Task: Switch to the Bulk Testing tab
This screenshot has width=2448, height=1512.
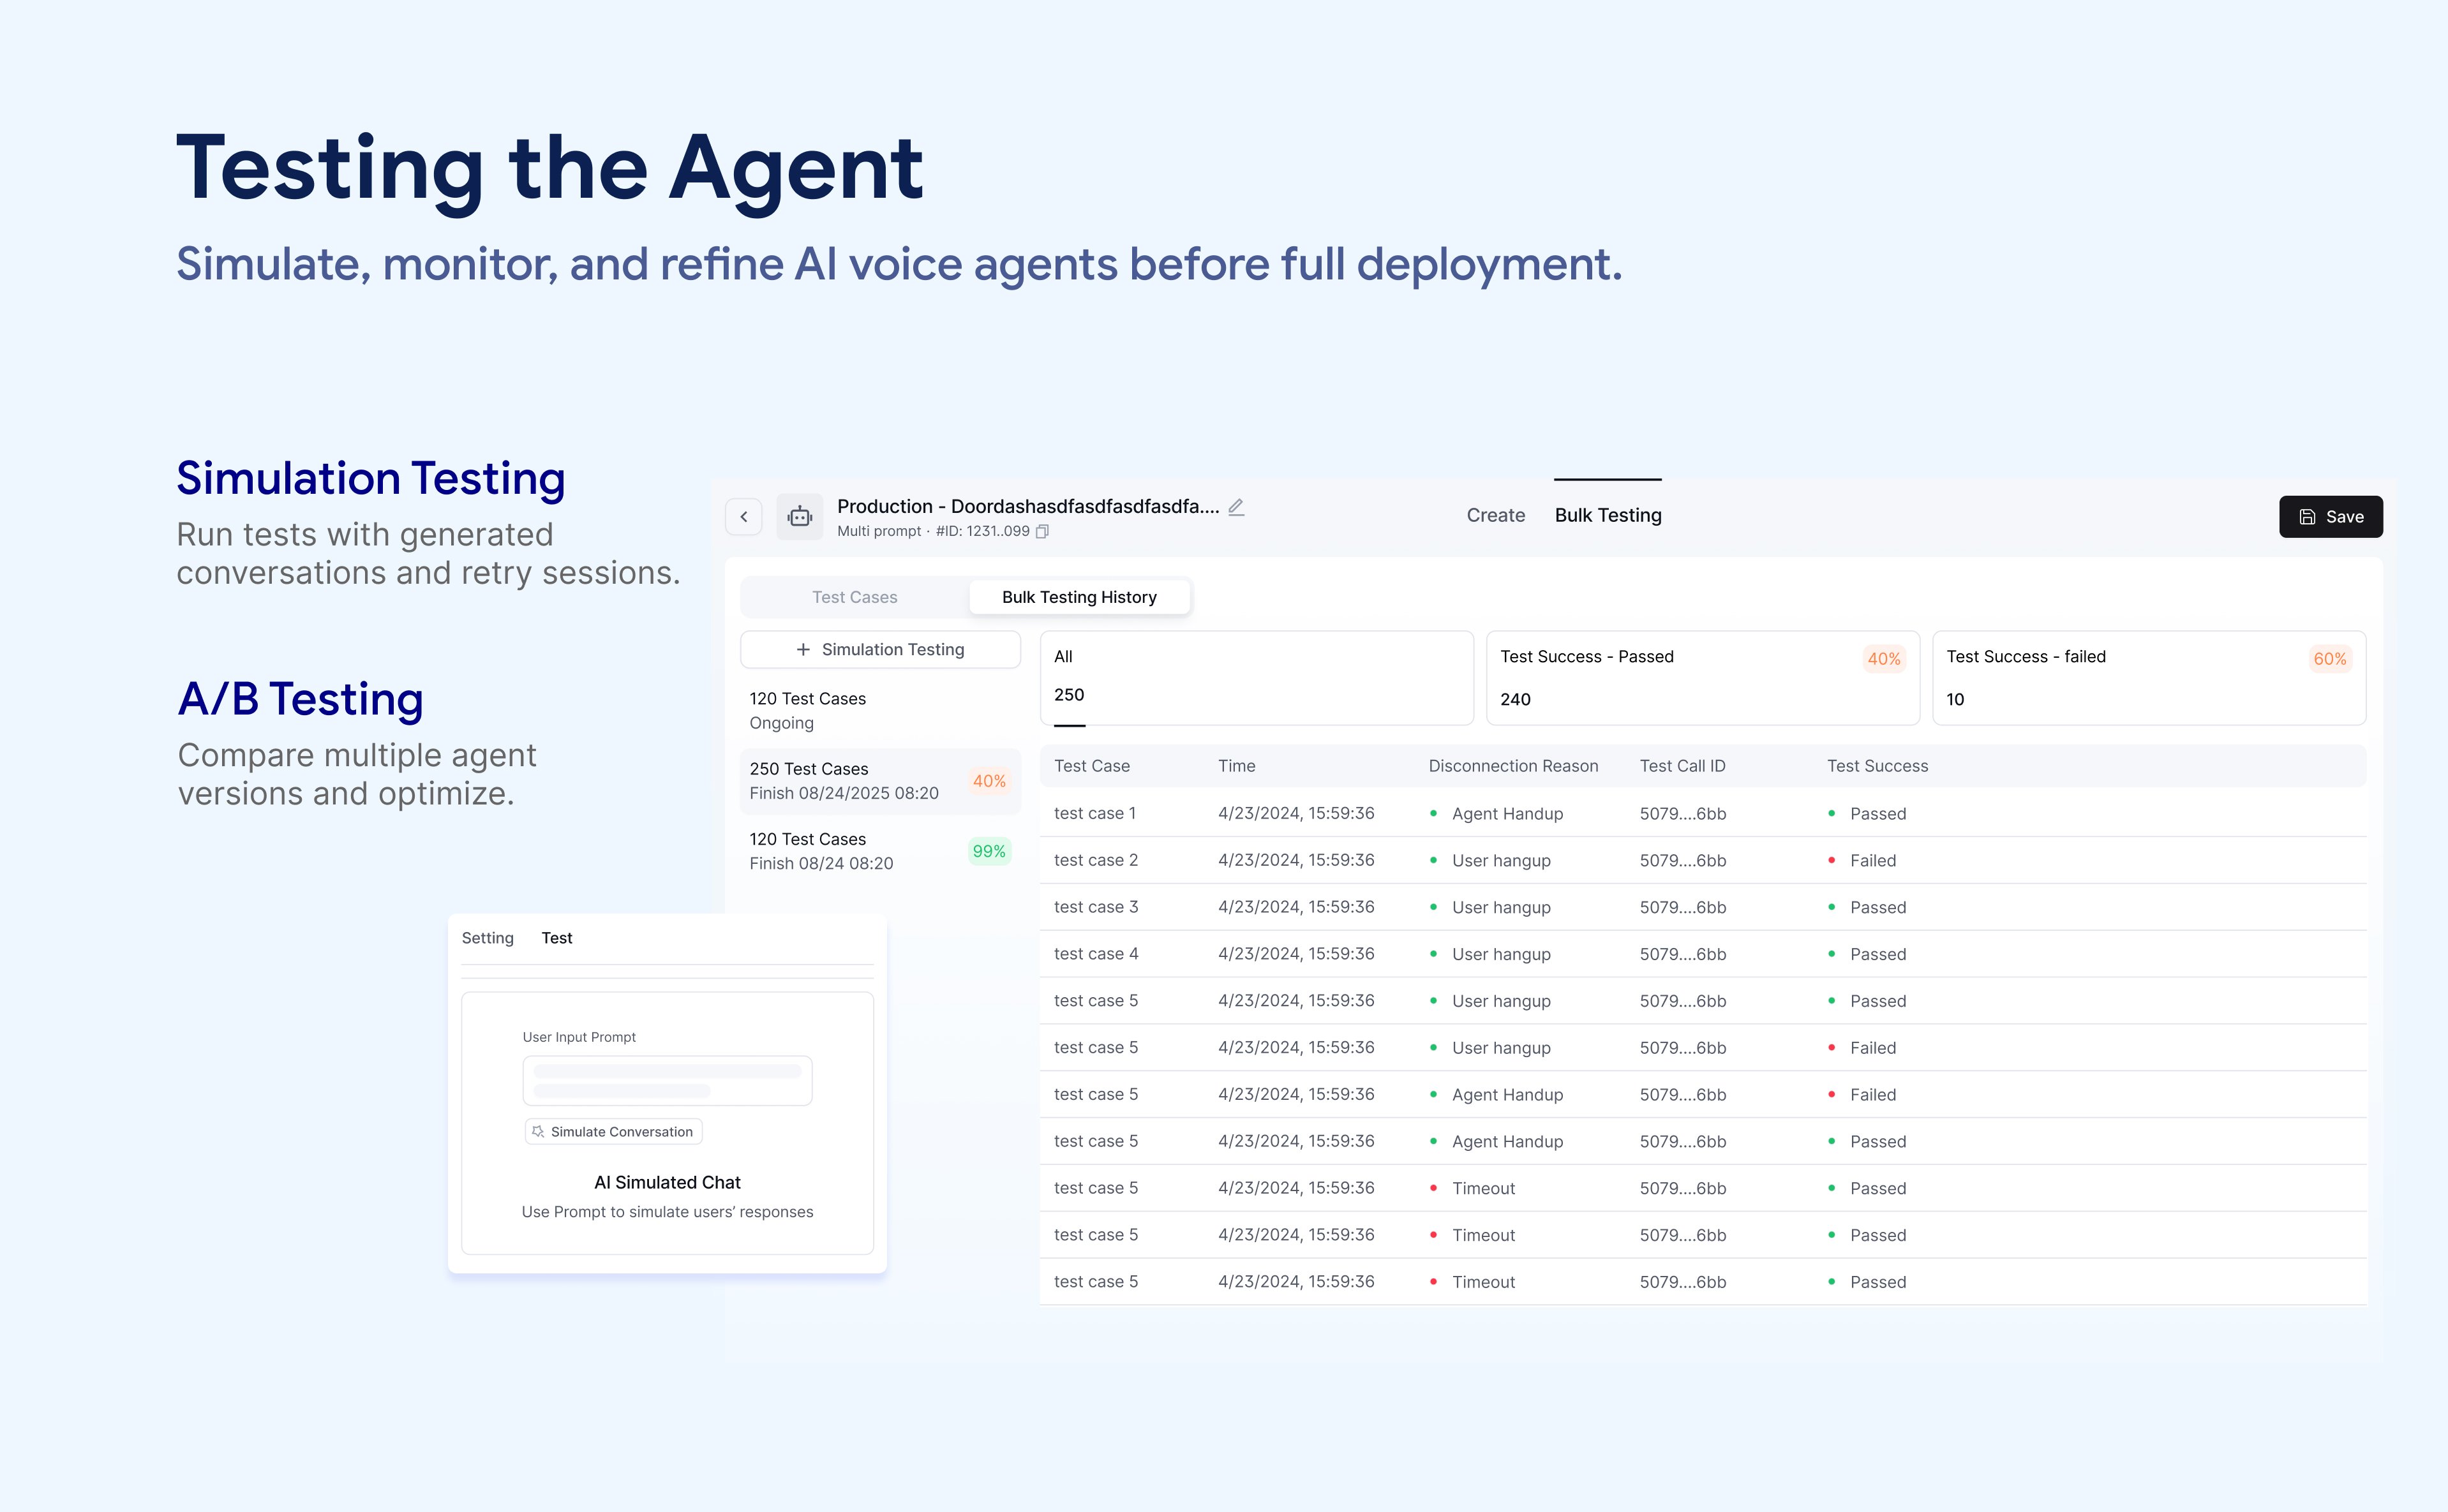Action: (1607, 515)
